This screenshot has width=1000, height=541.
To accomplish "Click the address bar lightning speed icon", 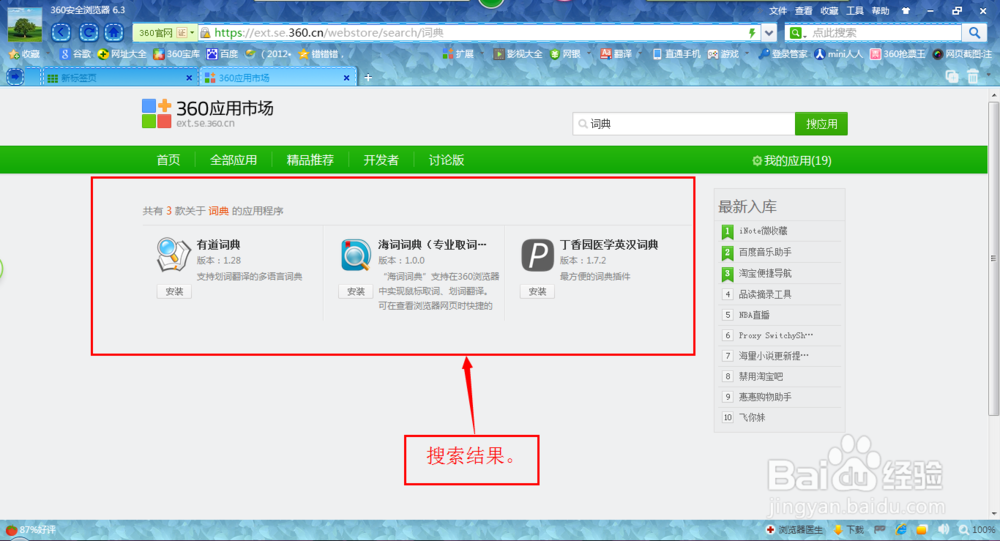I will click(x=753, y=33).
